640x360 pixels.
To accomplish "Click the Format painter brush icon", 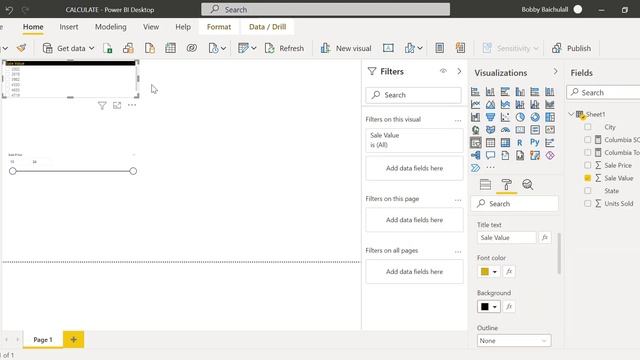I will pyautogui.click(x=21, y=48).
